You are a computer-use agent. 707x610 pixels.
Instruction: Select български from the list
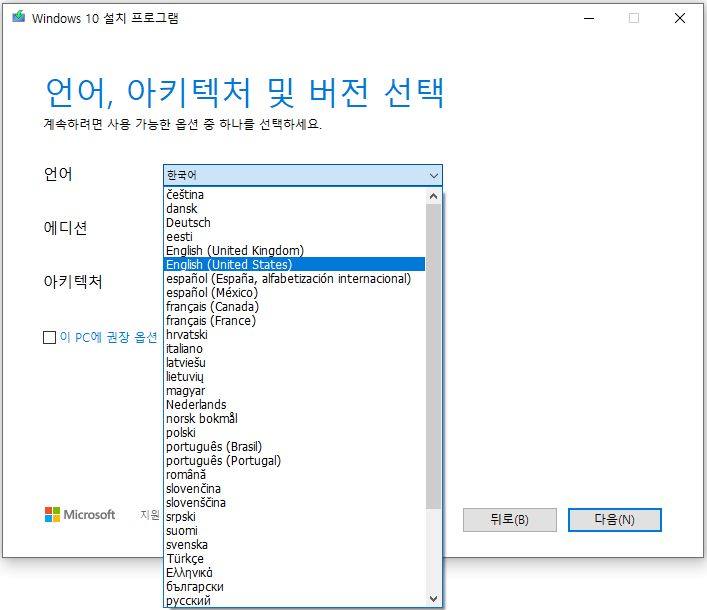(294, 586)
